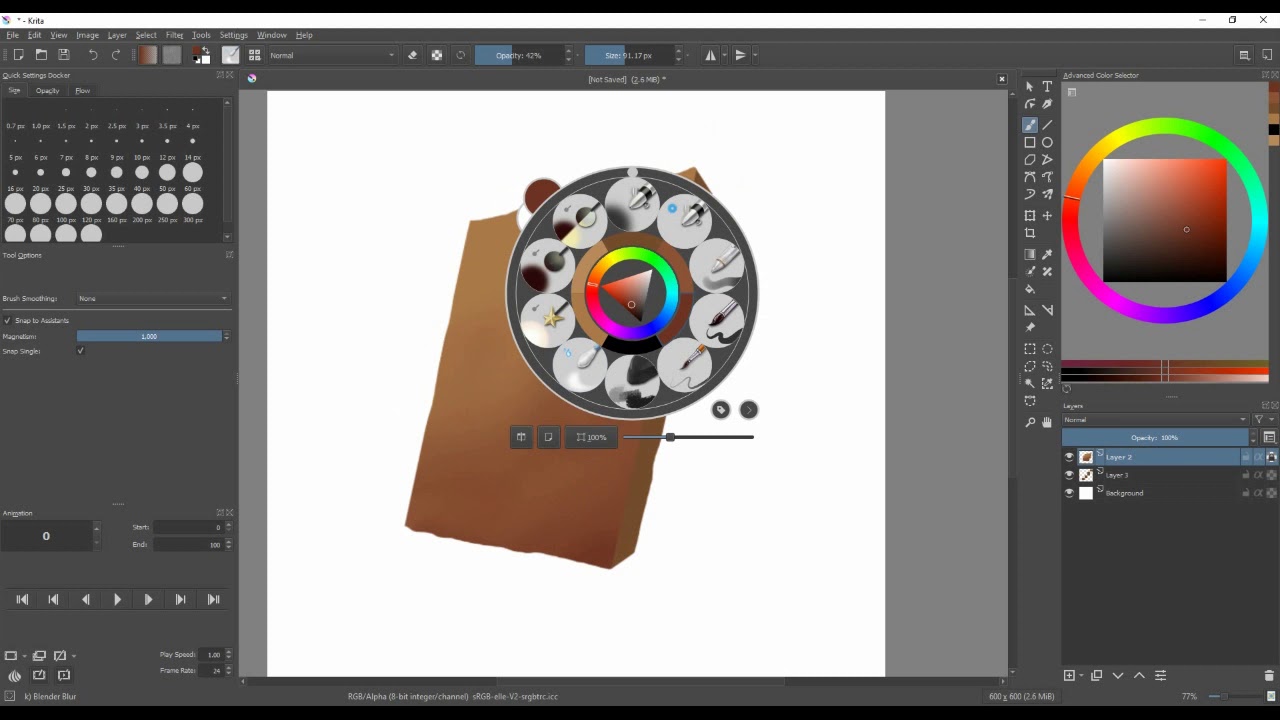Open blending mode Normal dropdown in toolbar
The height and width of the screenshot is (720, 1280).
pyautogui.click(x=332, y=55)
